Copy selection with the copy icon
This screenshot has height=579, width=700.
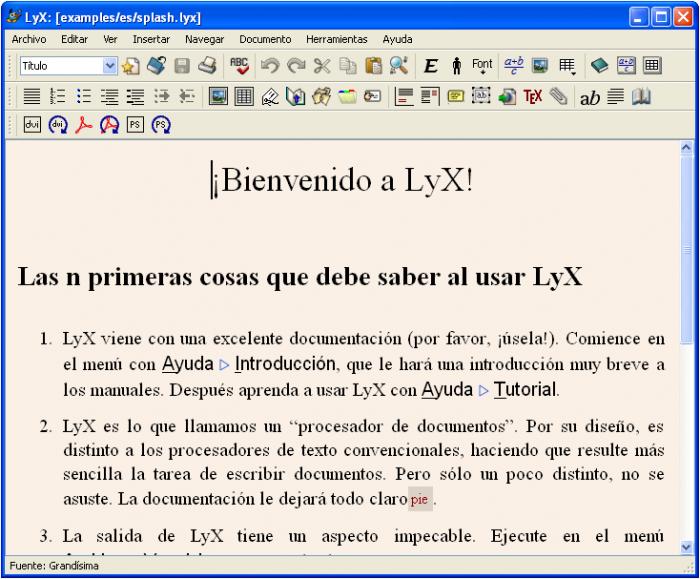347,66
